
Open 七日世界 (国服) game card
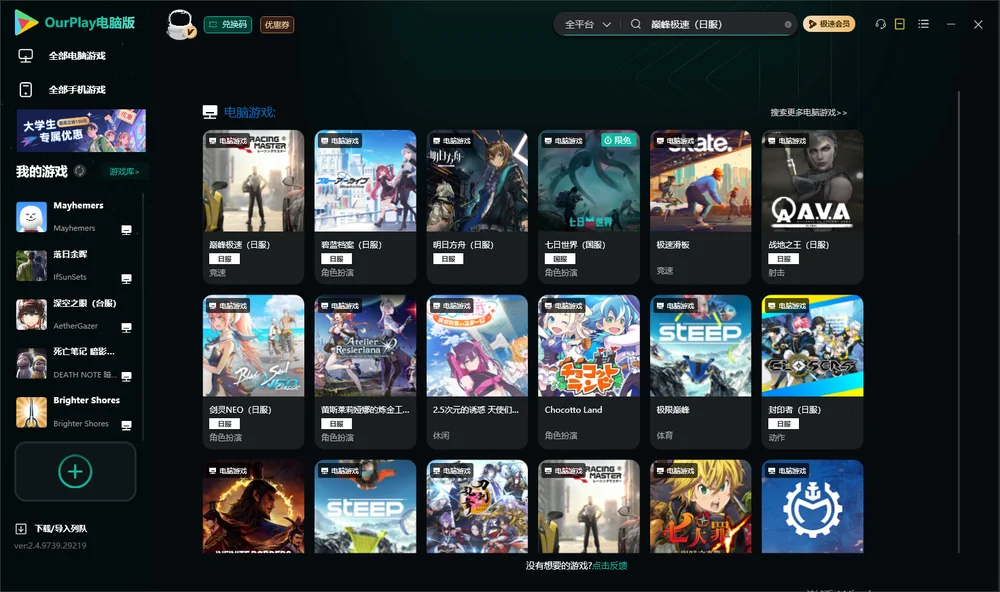point(589,207)
